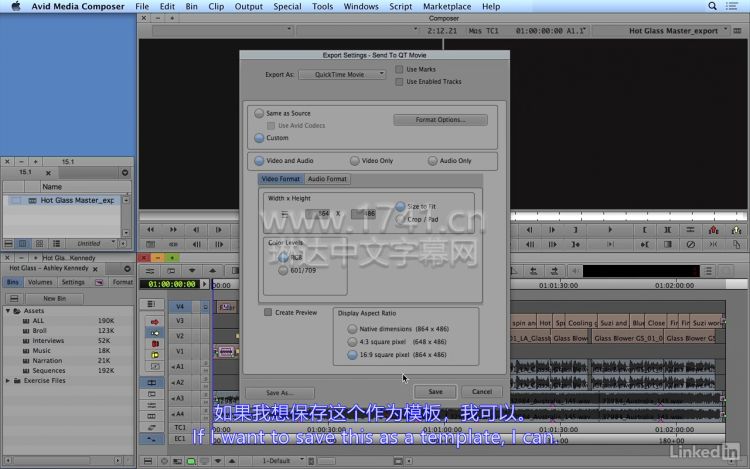Open the Apple menu

tap(16, 6)
